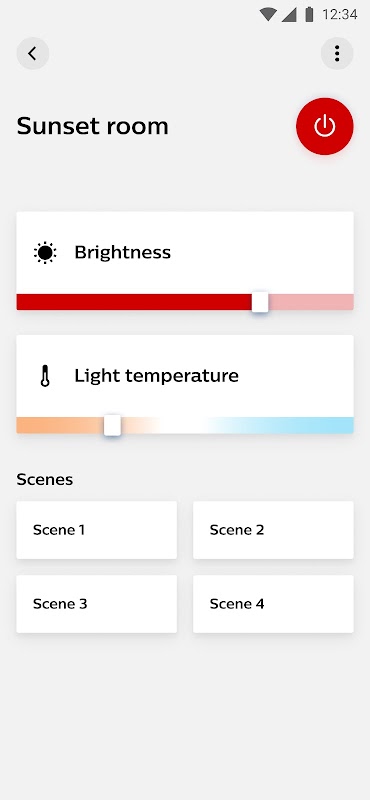
Task: Tap the Wi-Fi status icon
Action: 268,14
